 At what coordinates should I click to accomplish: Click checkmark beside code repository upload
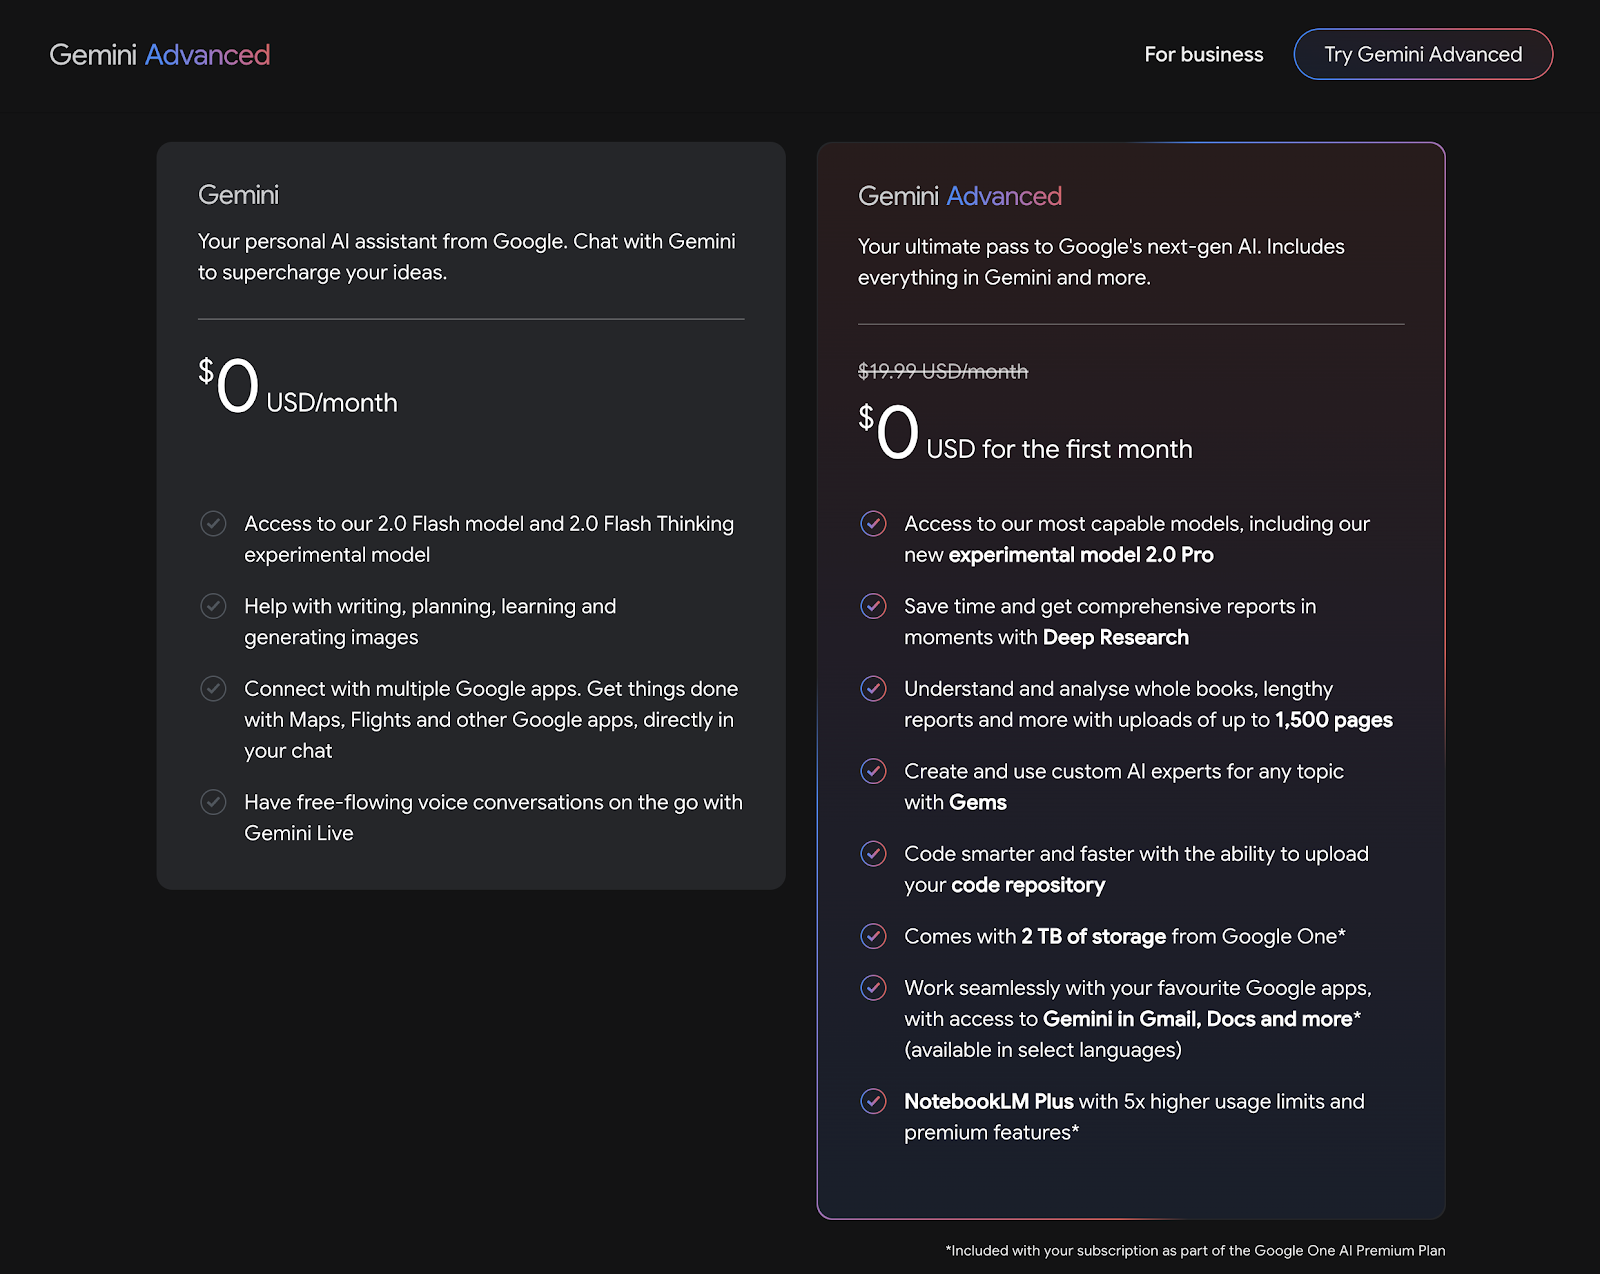coord(873,853)
